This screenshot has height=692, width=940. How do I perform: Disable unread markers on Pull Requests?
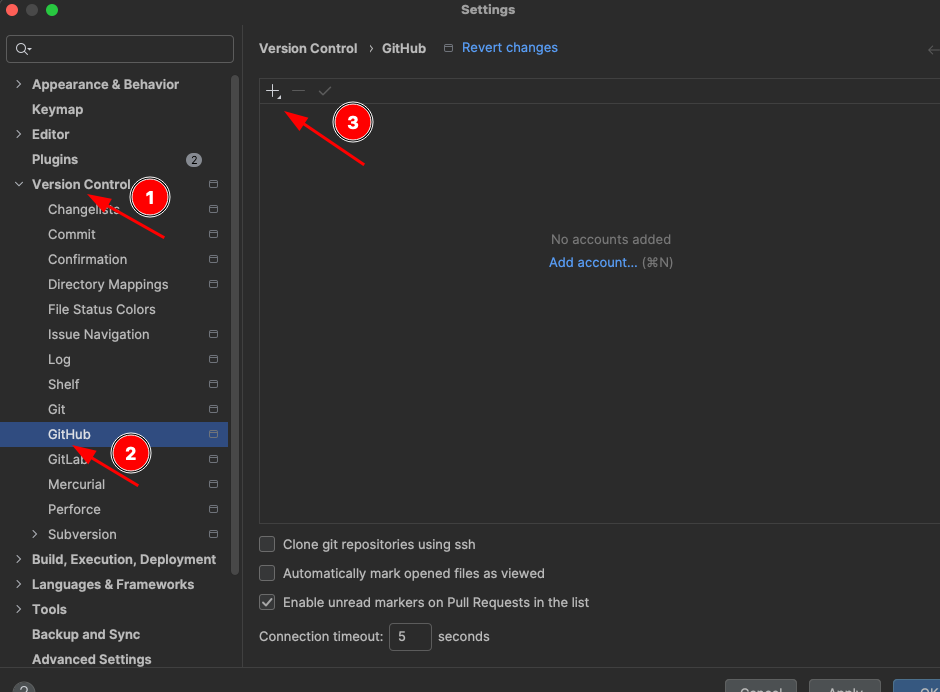point(267,602)
